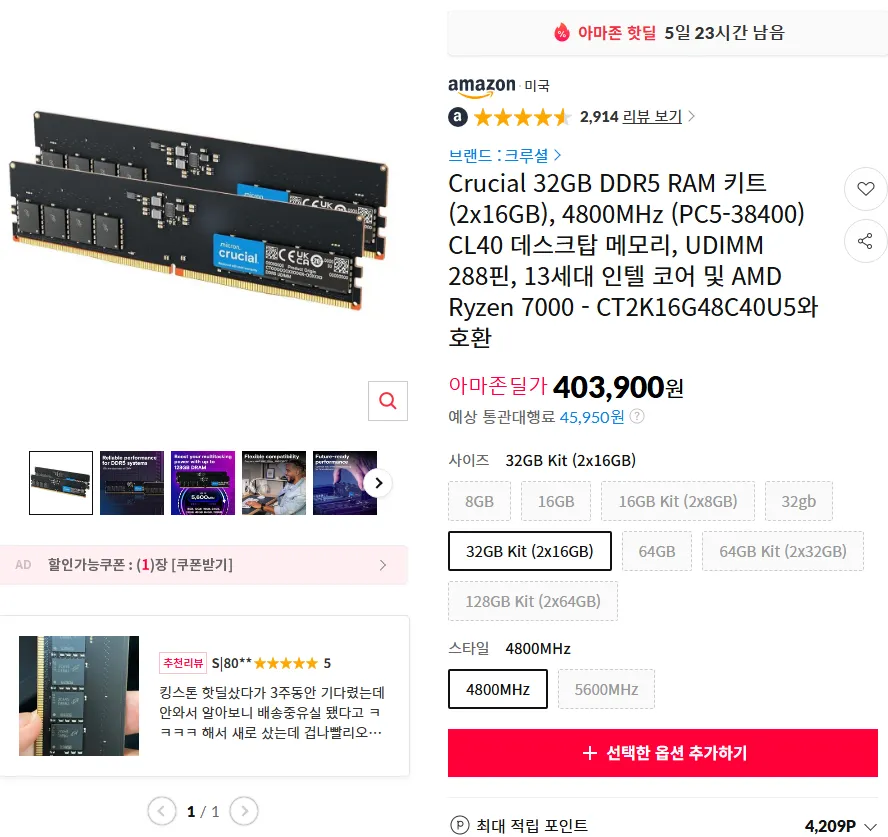The image size is (888, 837).
Task: Go to previous review with left arrow
Action: tap(162, 811)
